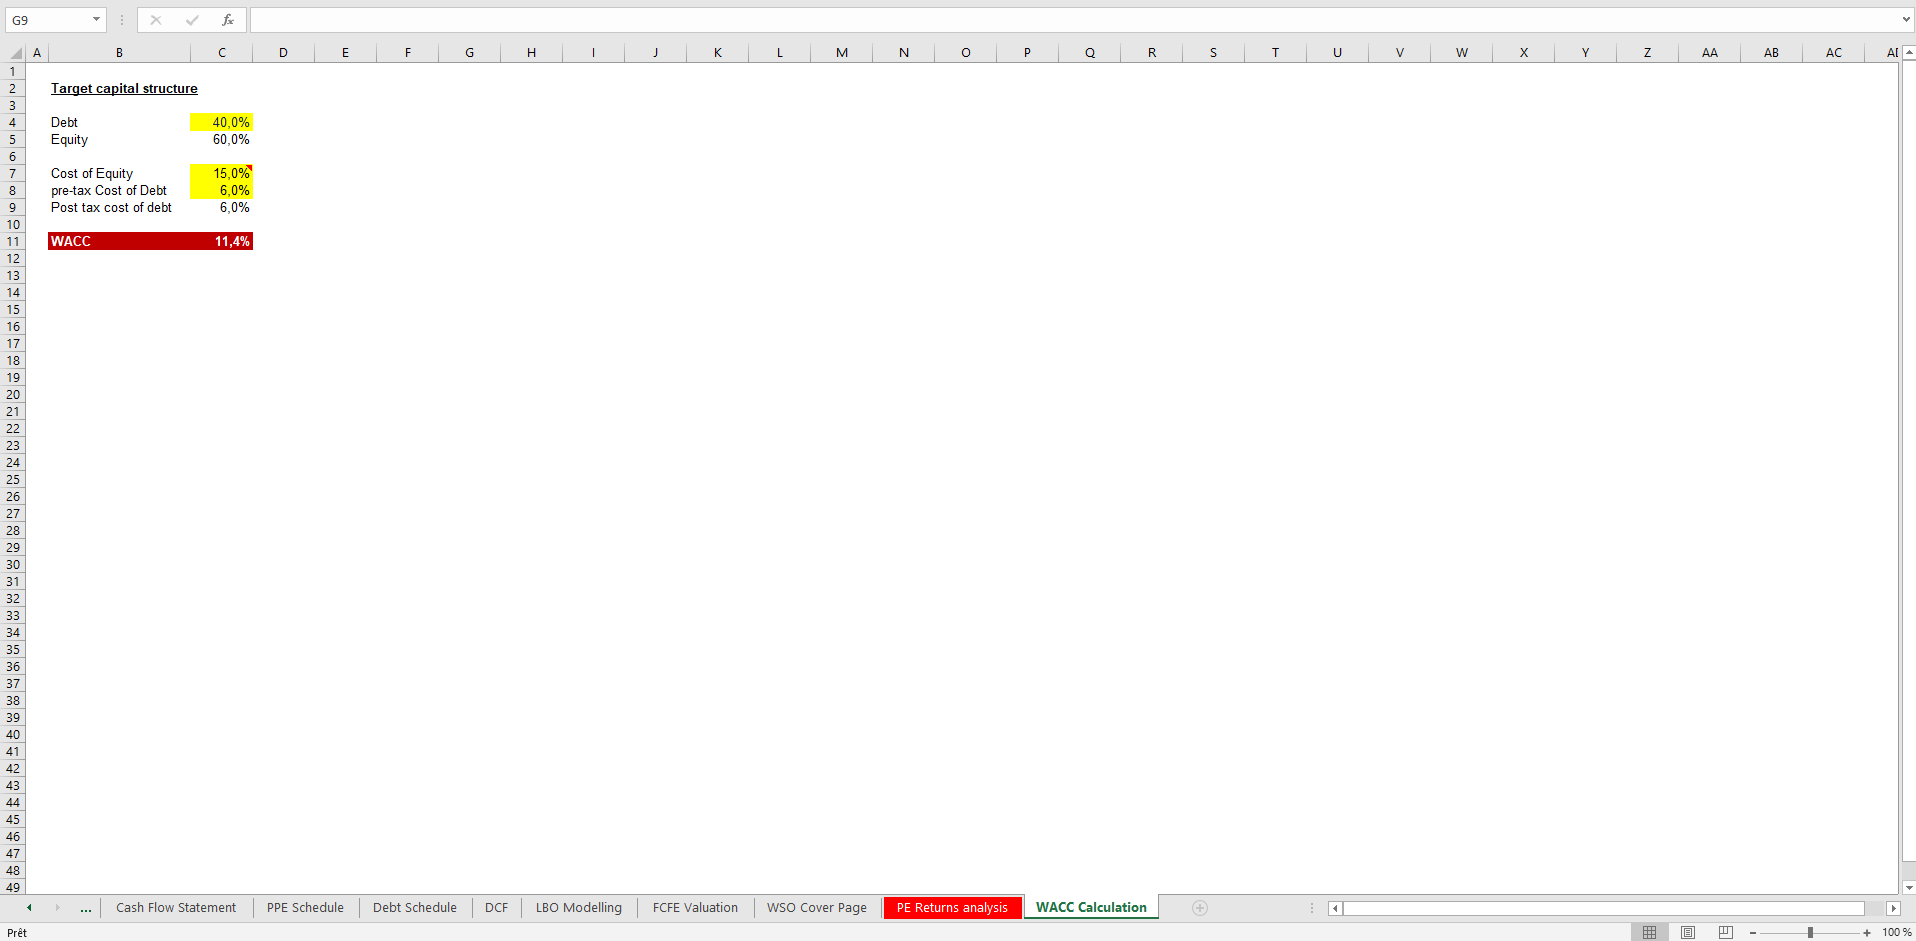Open the FCFE Valuation sheet tab

[x=695, y=908]
